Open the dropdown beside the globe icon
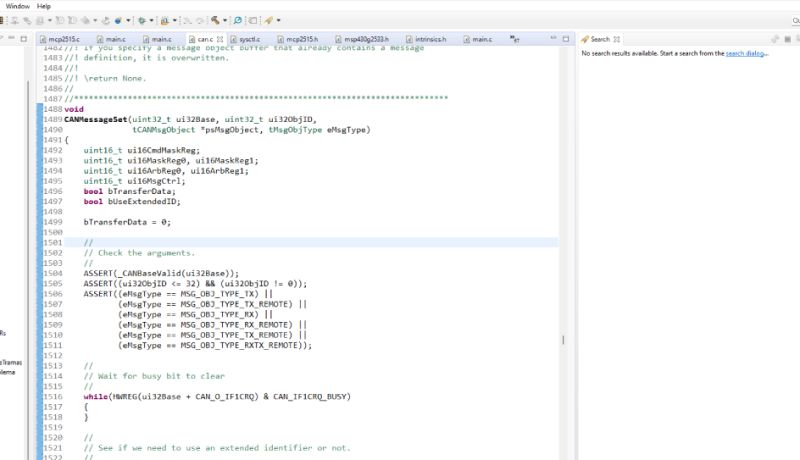Viewport: 800px width, 460px height. 128,21
